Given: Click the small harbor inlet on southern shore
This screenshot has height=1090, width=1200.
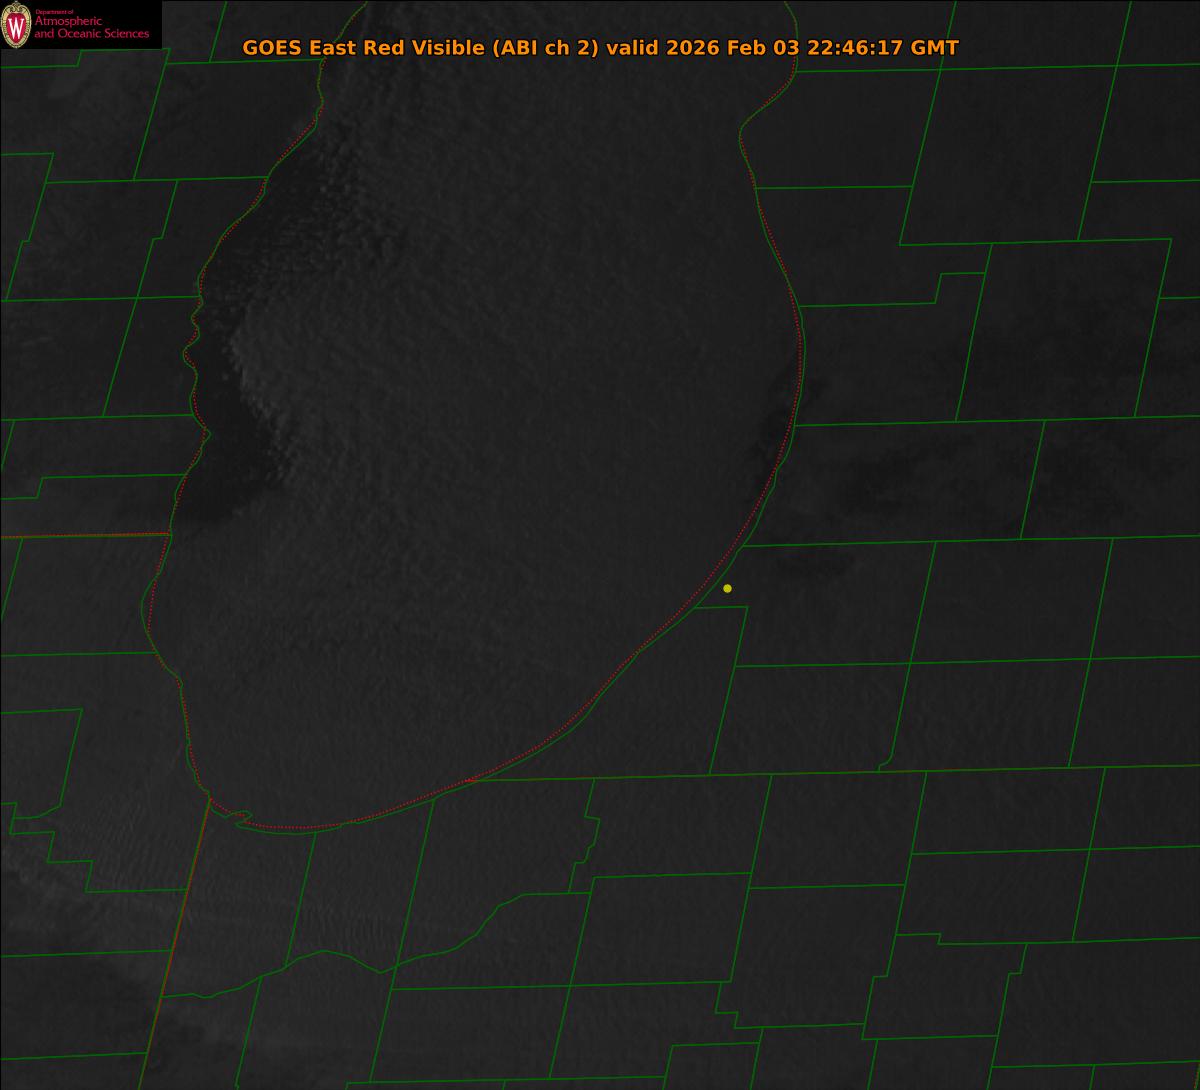Looking at the screenshot, I should point(238,820).
